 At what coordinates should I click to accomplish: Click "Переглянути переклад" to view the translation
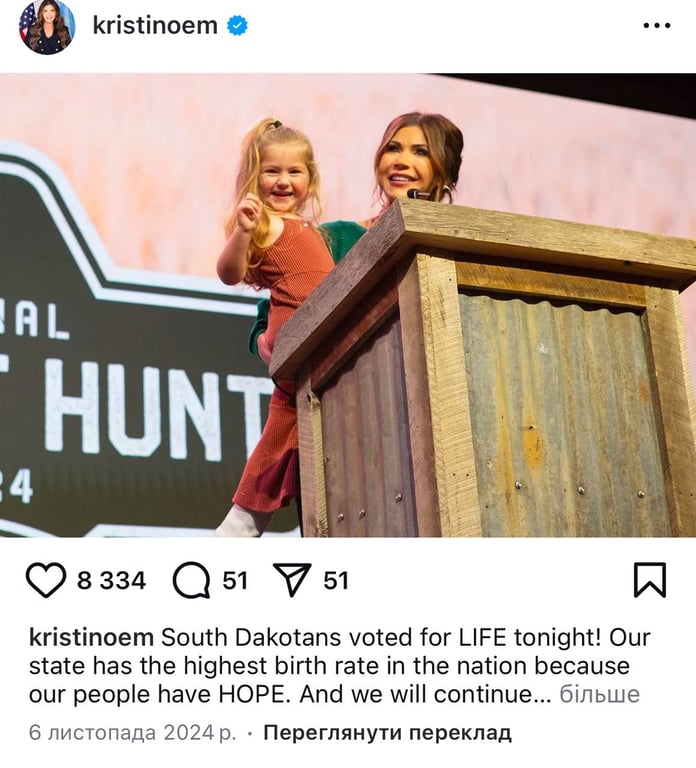(387, 733)
